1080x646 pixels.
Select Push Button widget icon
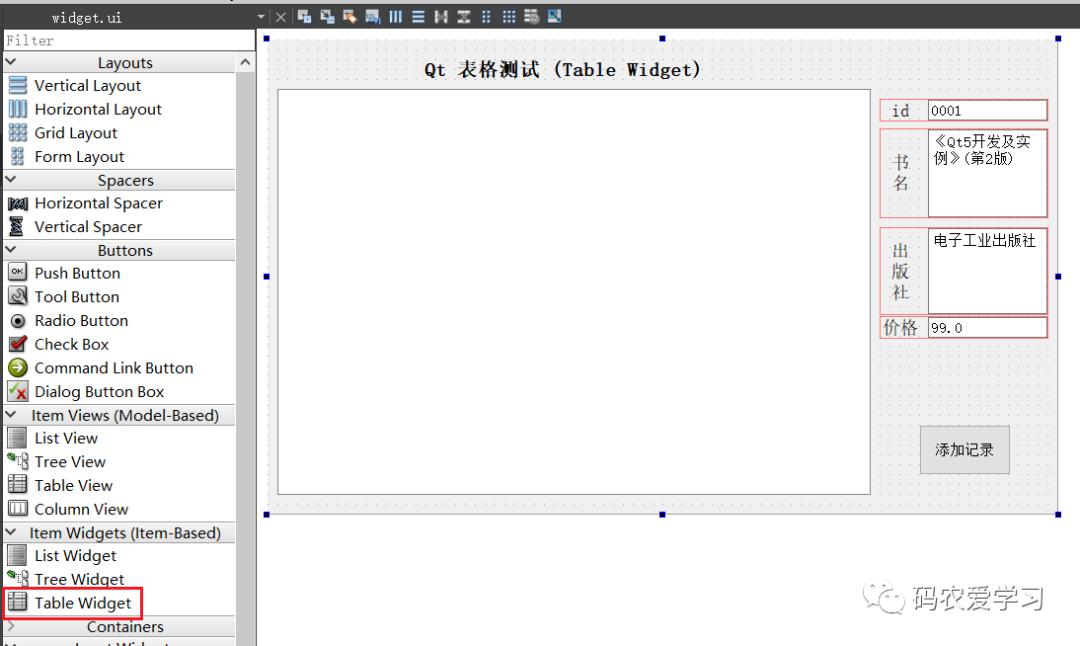coord(18,273)
